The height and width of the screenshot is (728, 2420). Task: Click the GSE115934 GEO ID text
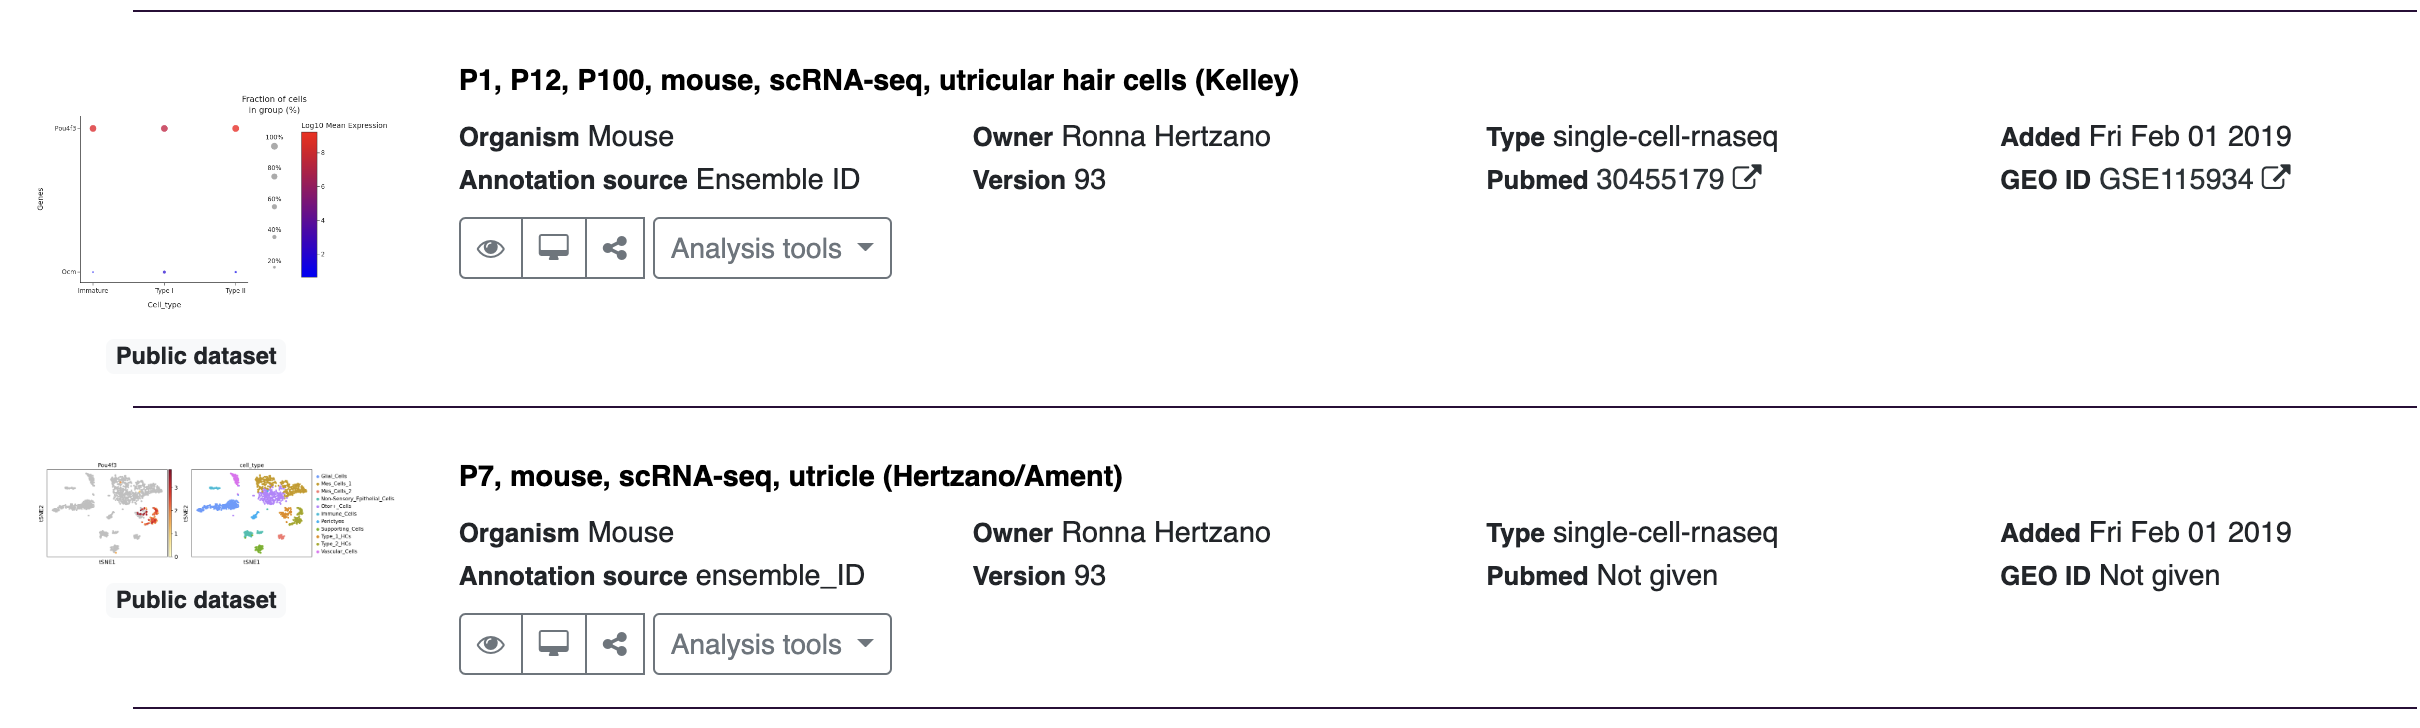(x=2175, y=180)
